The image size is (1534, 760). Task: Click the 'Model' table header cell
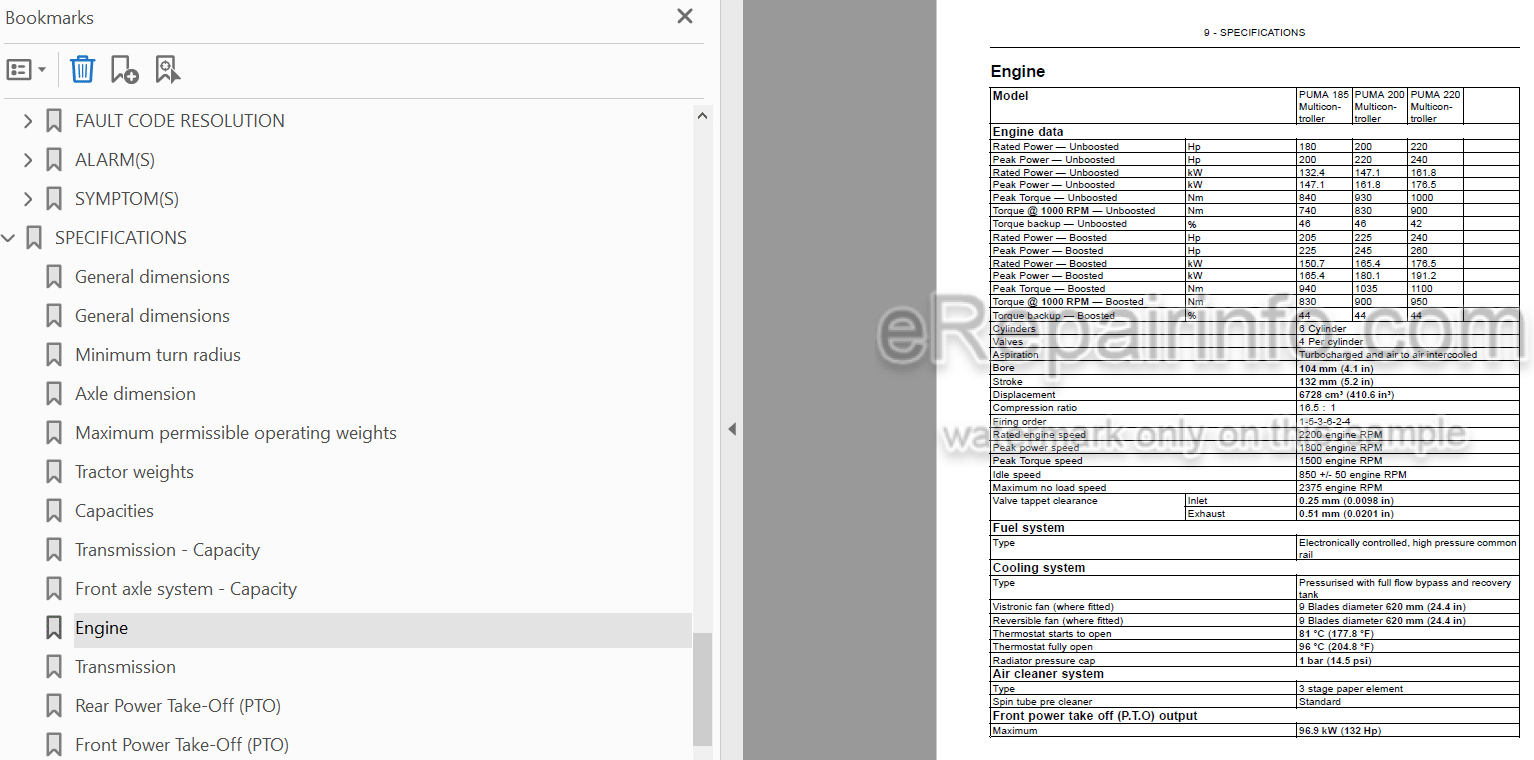[1143, 106]
